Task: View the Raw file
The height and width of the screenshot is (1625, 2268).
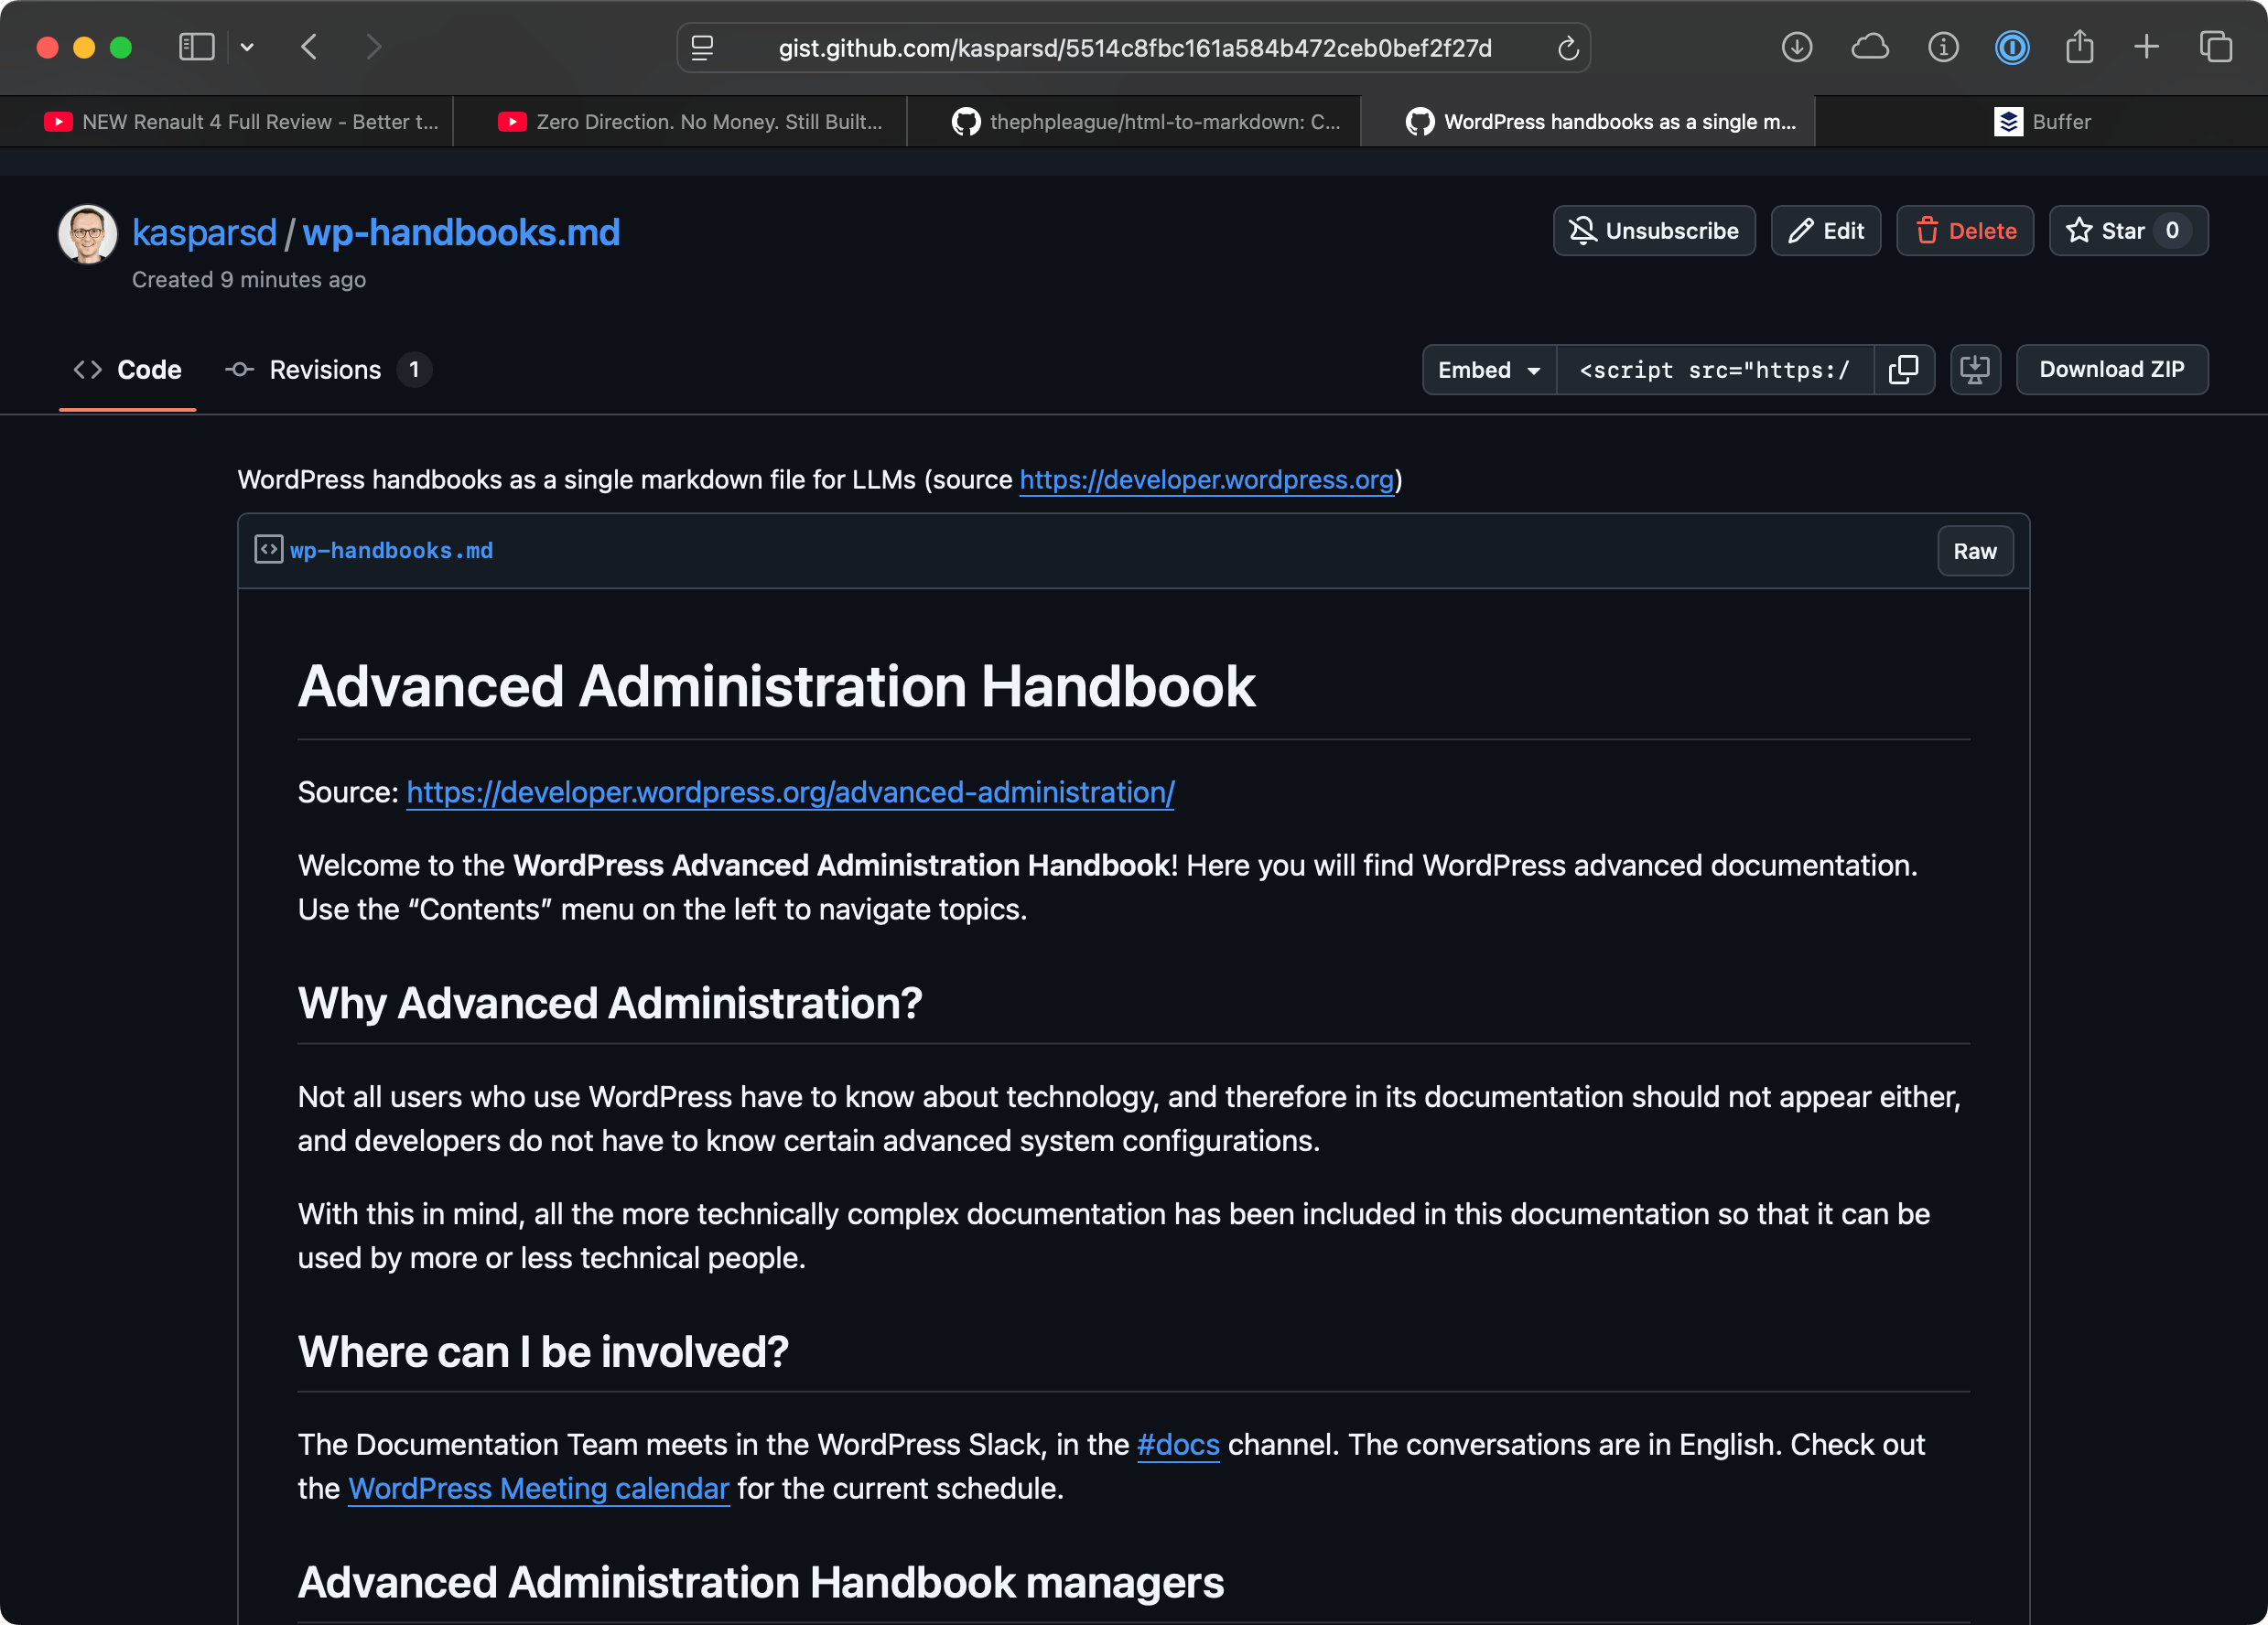Action: tap(1975, 551)
